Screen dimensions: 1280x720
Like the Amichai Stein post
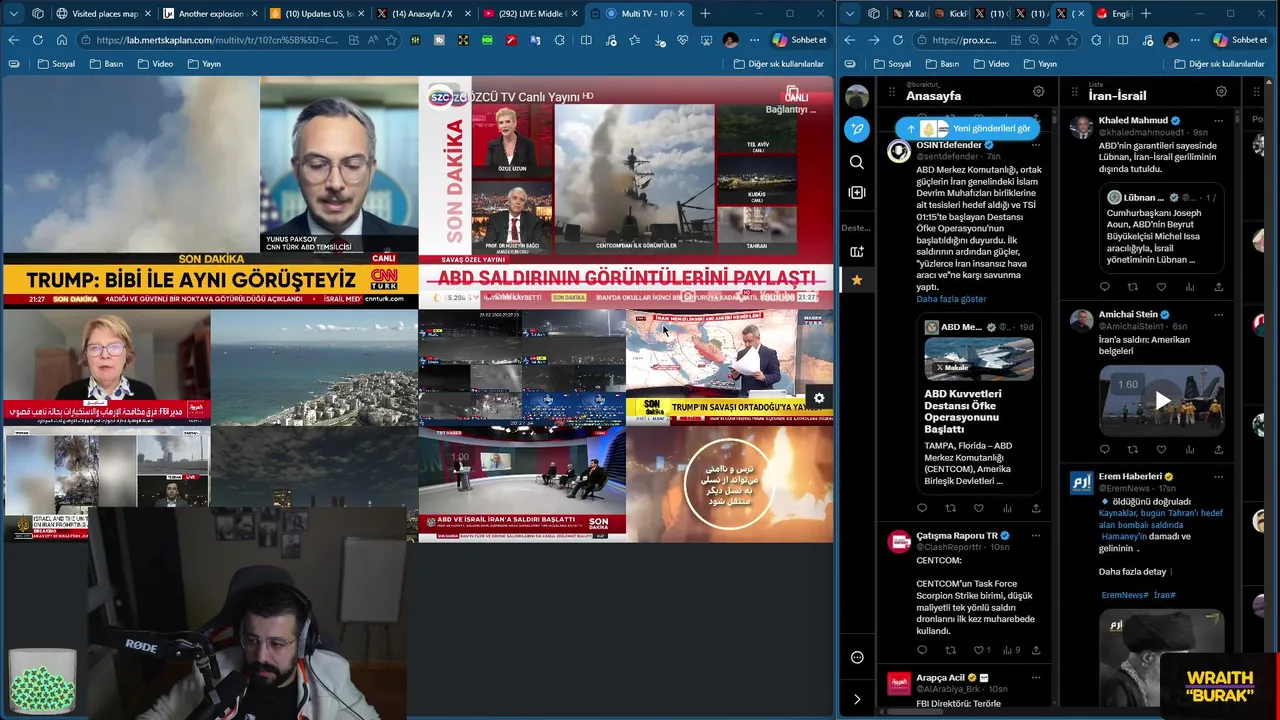[x=1161, y=450]
